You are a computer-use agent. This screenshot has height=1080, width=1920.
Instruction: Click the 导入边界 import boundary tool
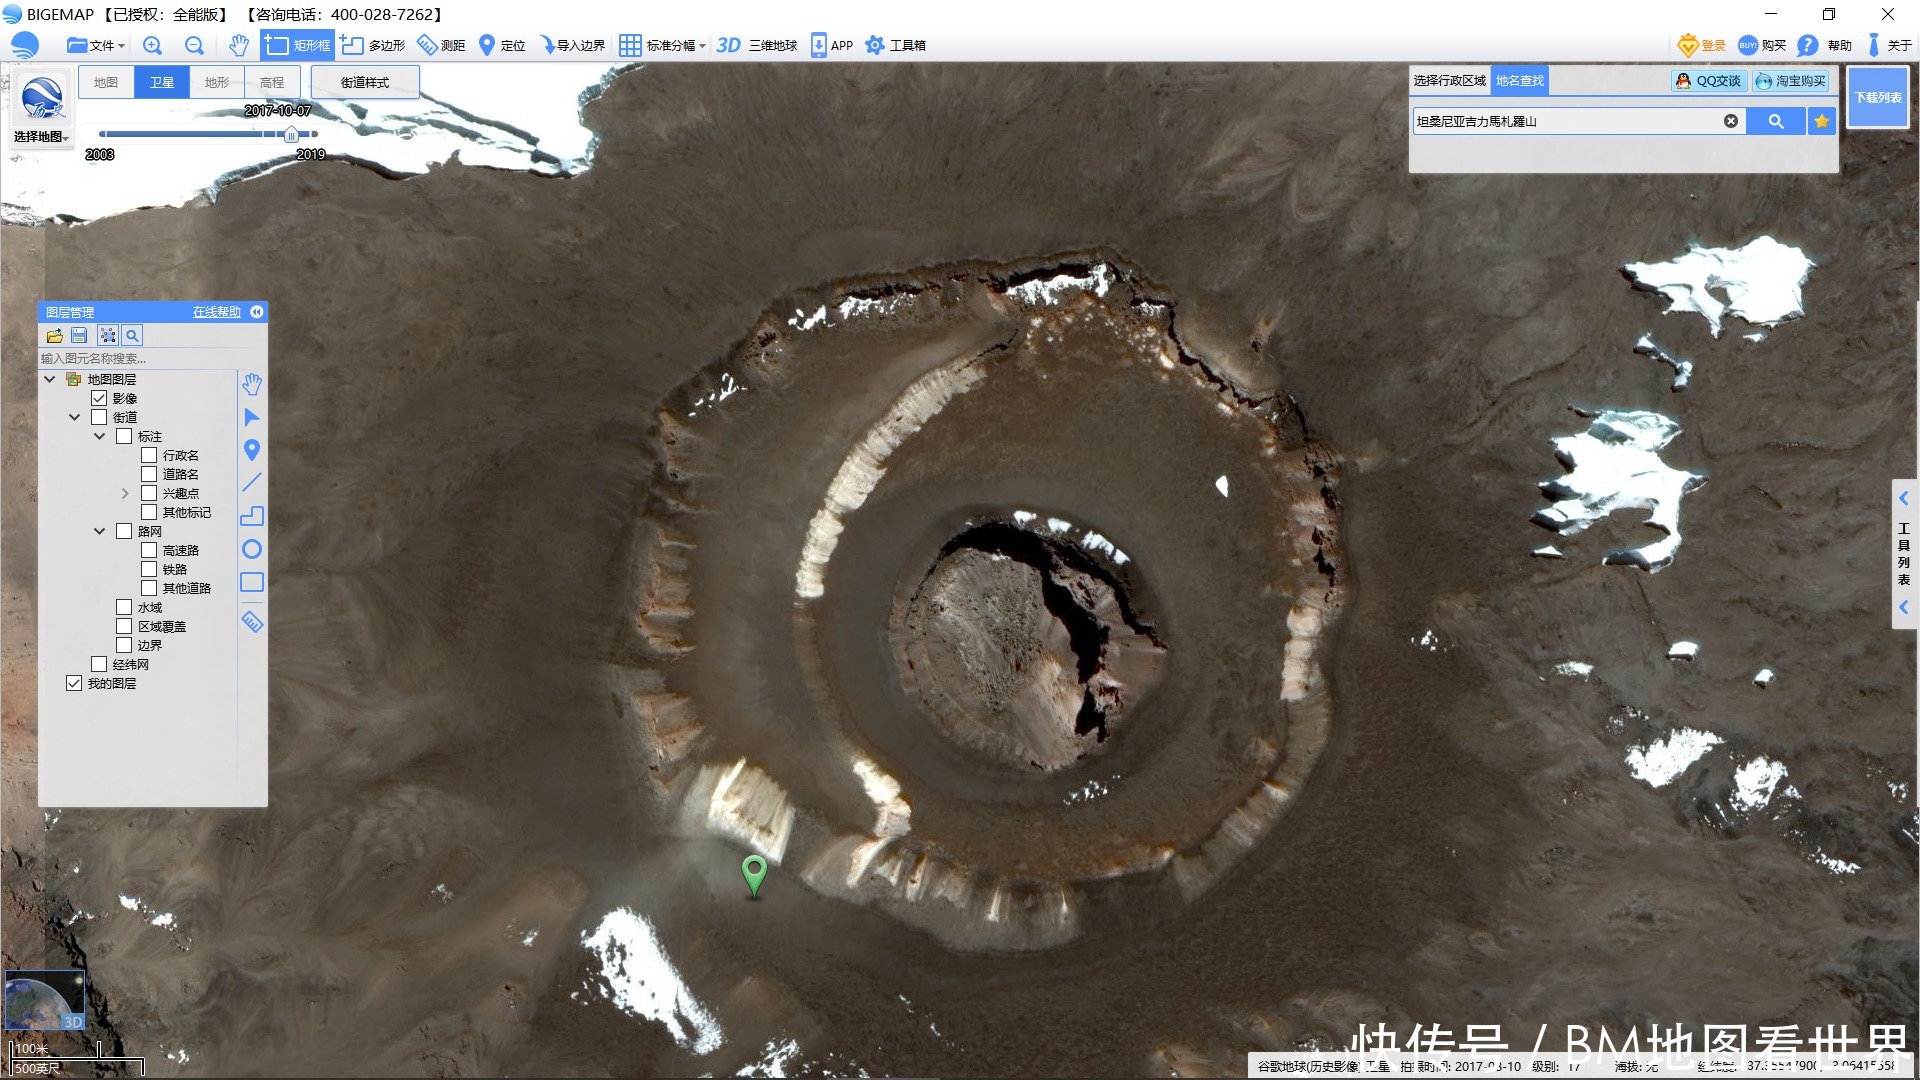[x=572, y=45]
